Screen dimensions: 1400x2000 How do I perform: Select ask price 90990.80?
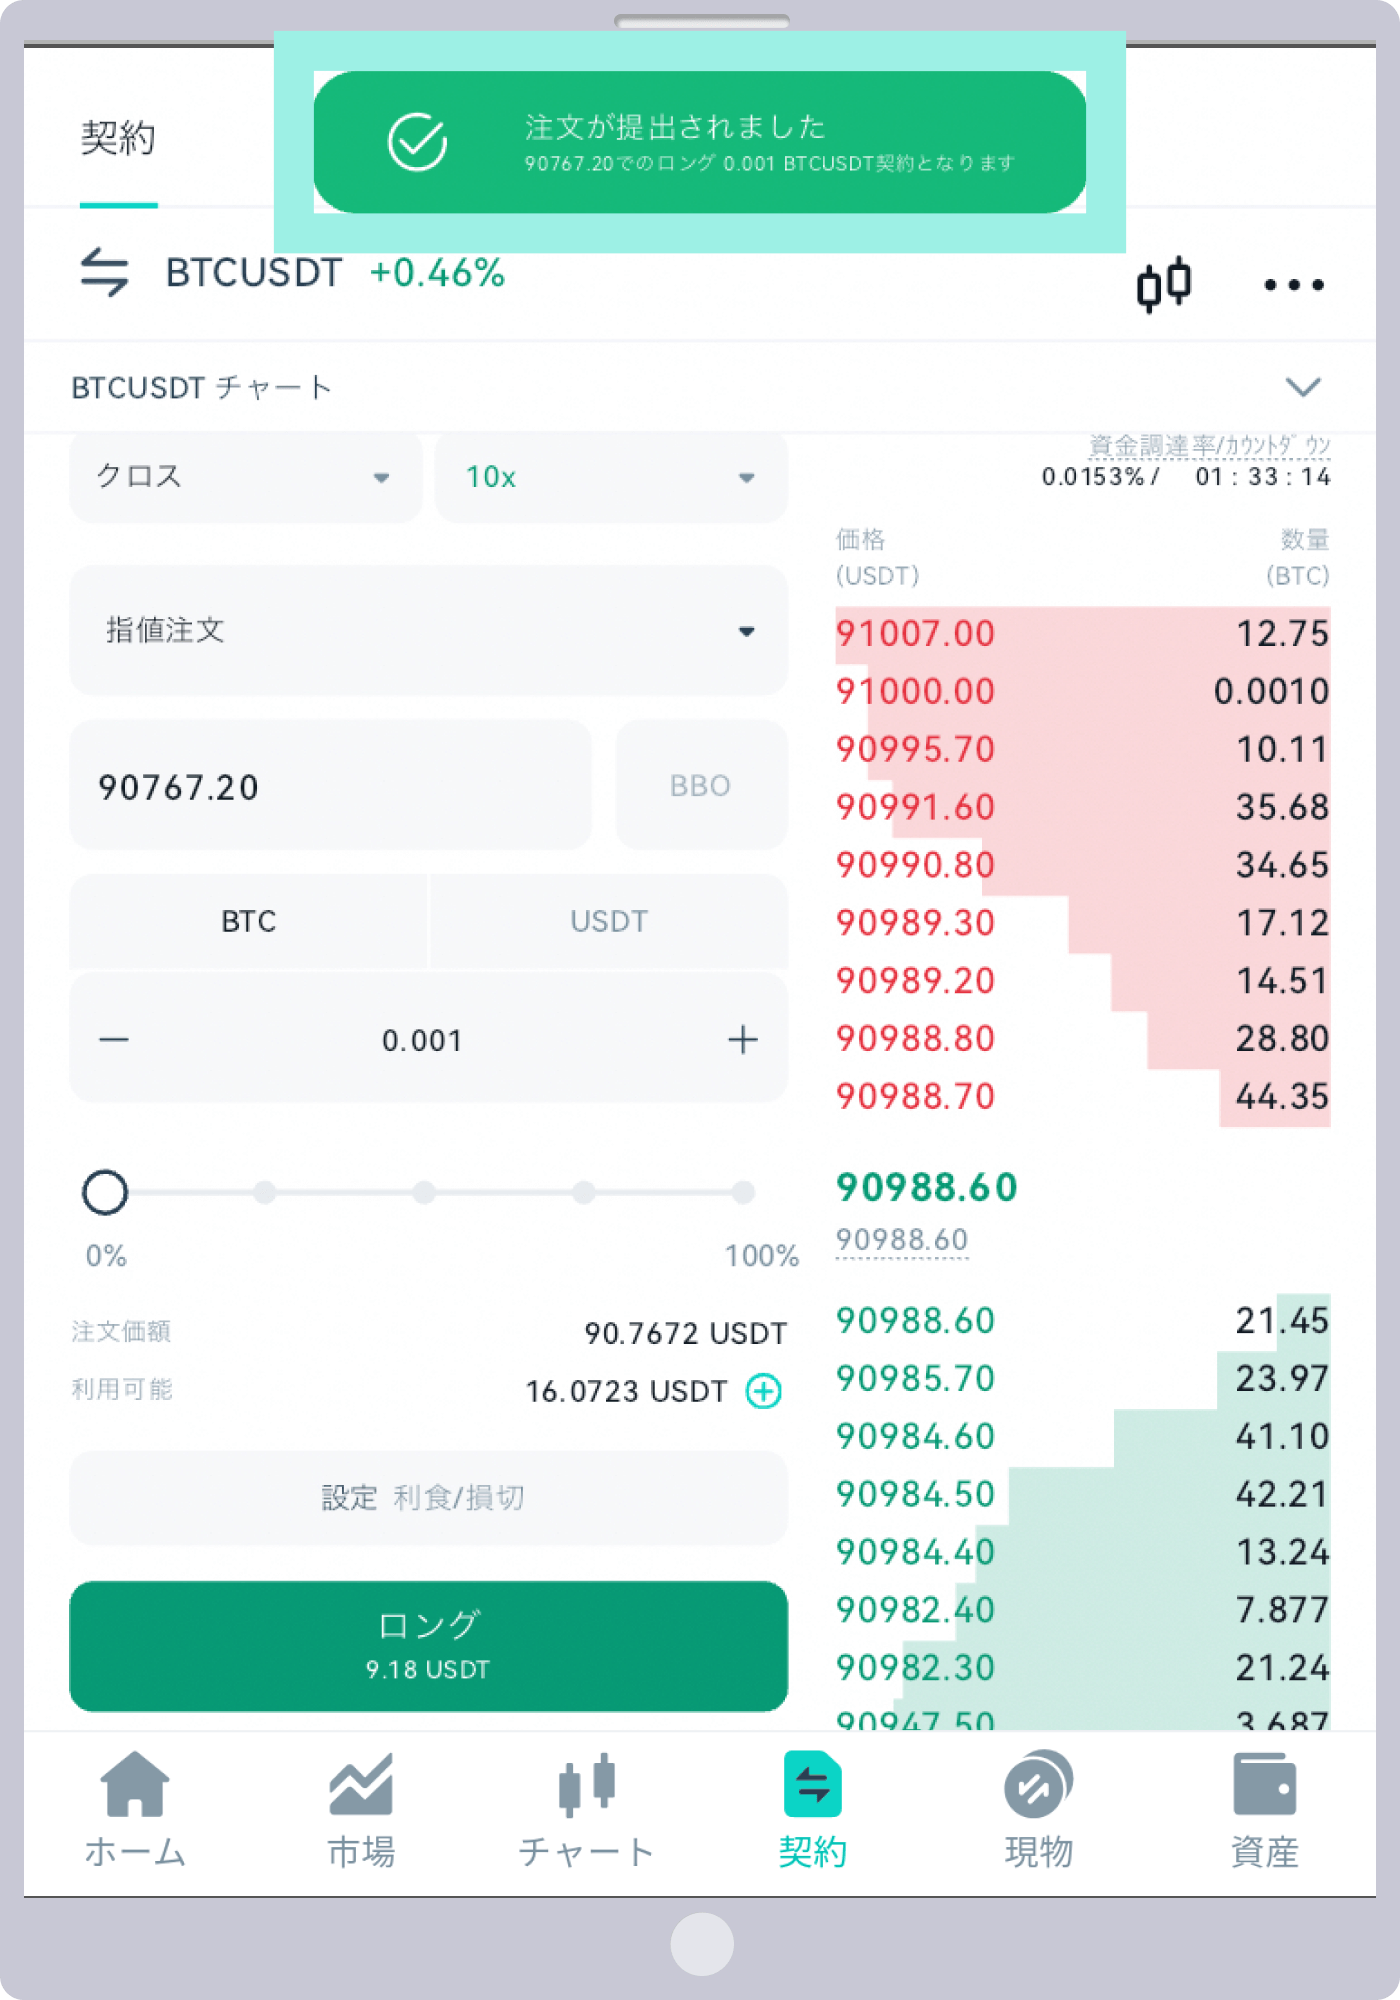[915, 865]
